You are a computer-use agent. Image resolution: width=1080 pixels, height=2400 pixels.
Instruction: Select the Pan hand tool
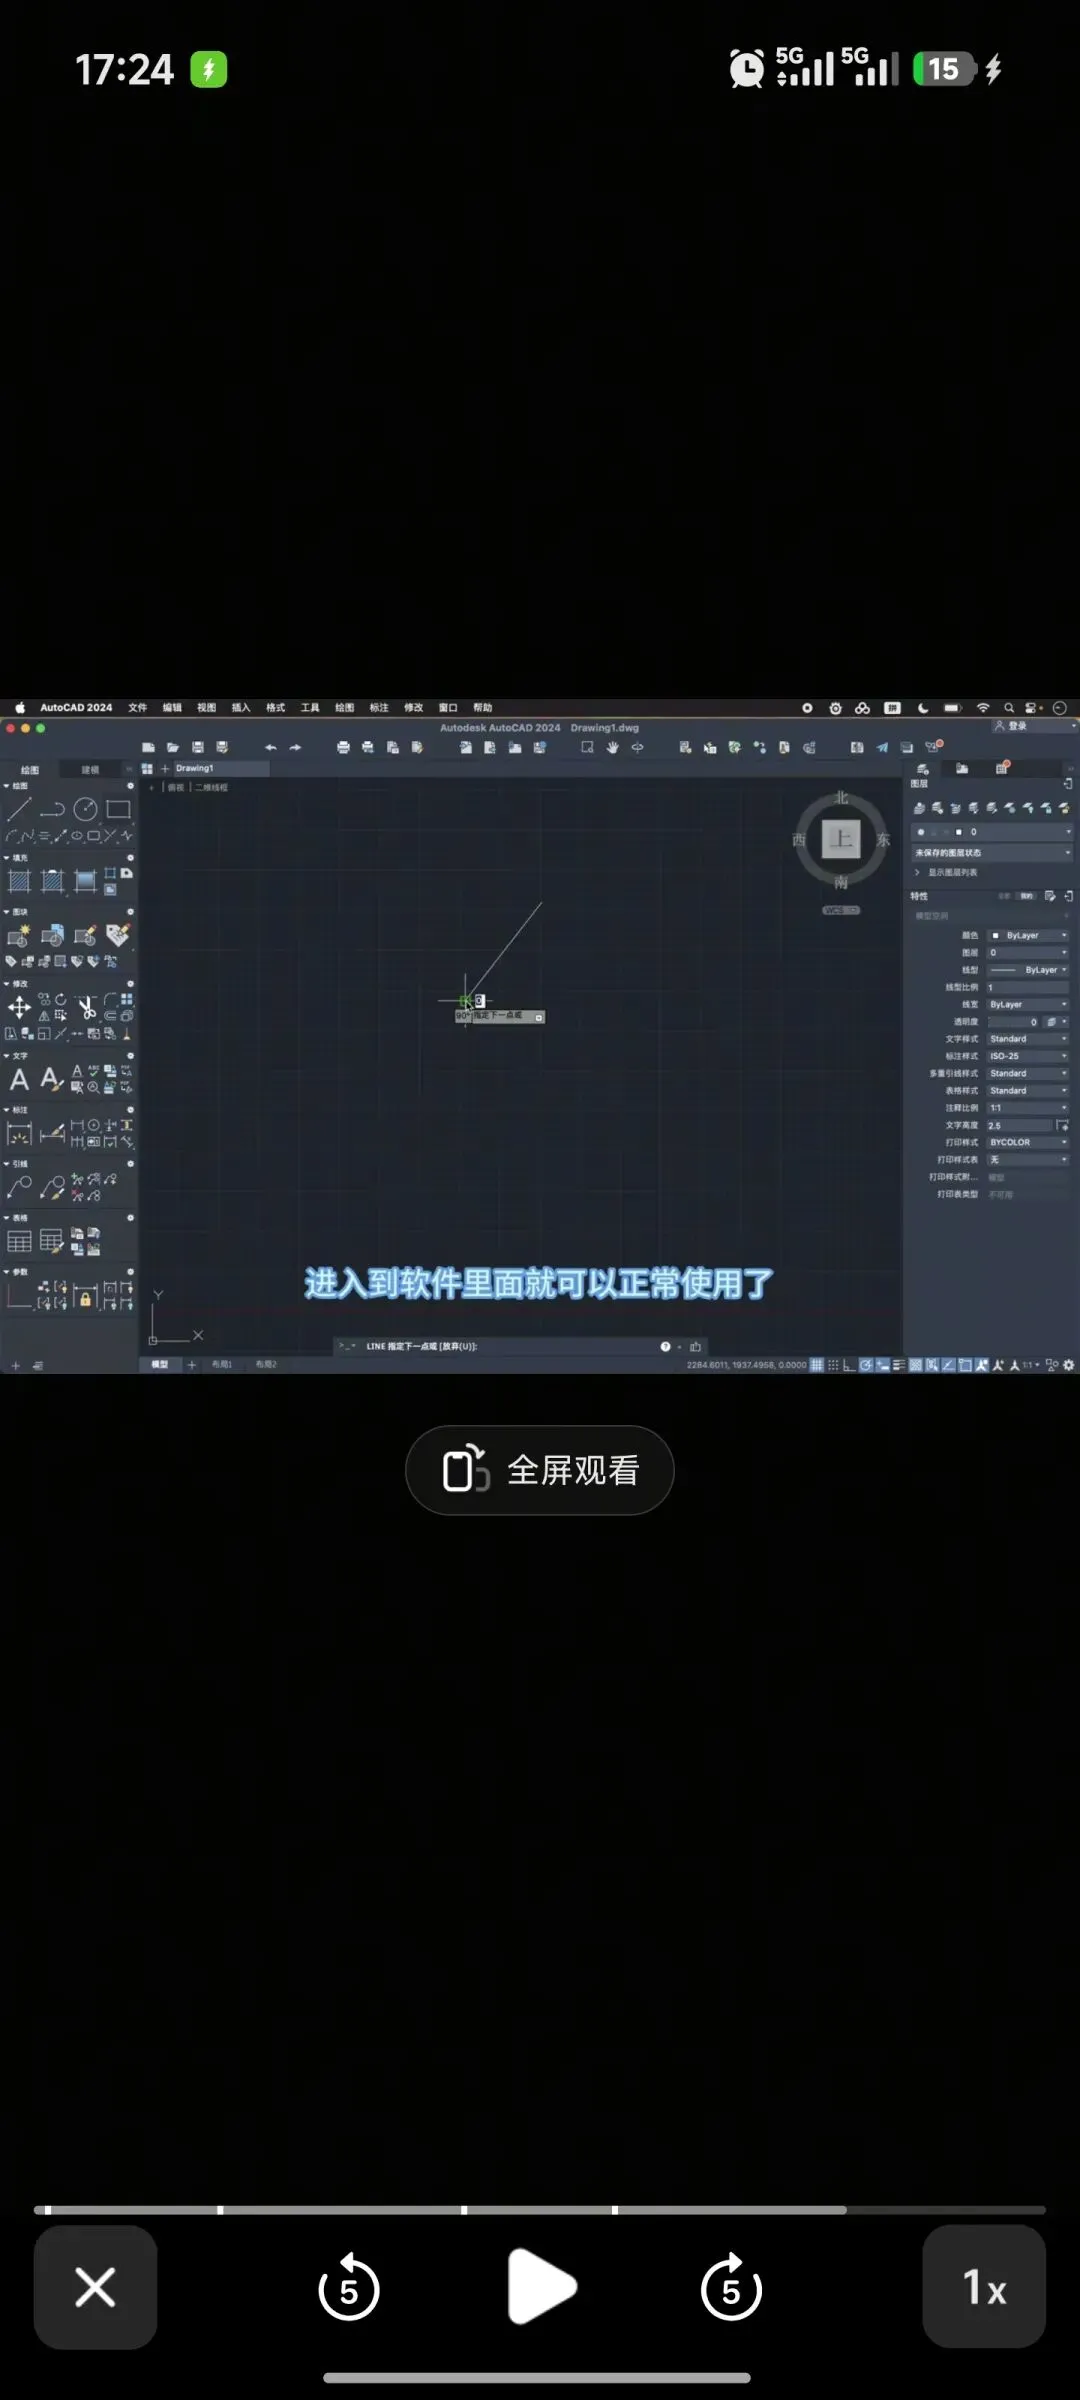(x=612, y=747)
